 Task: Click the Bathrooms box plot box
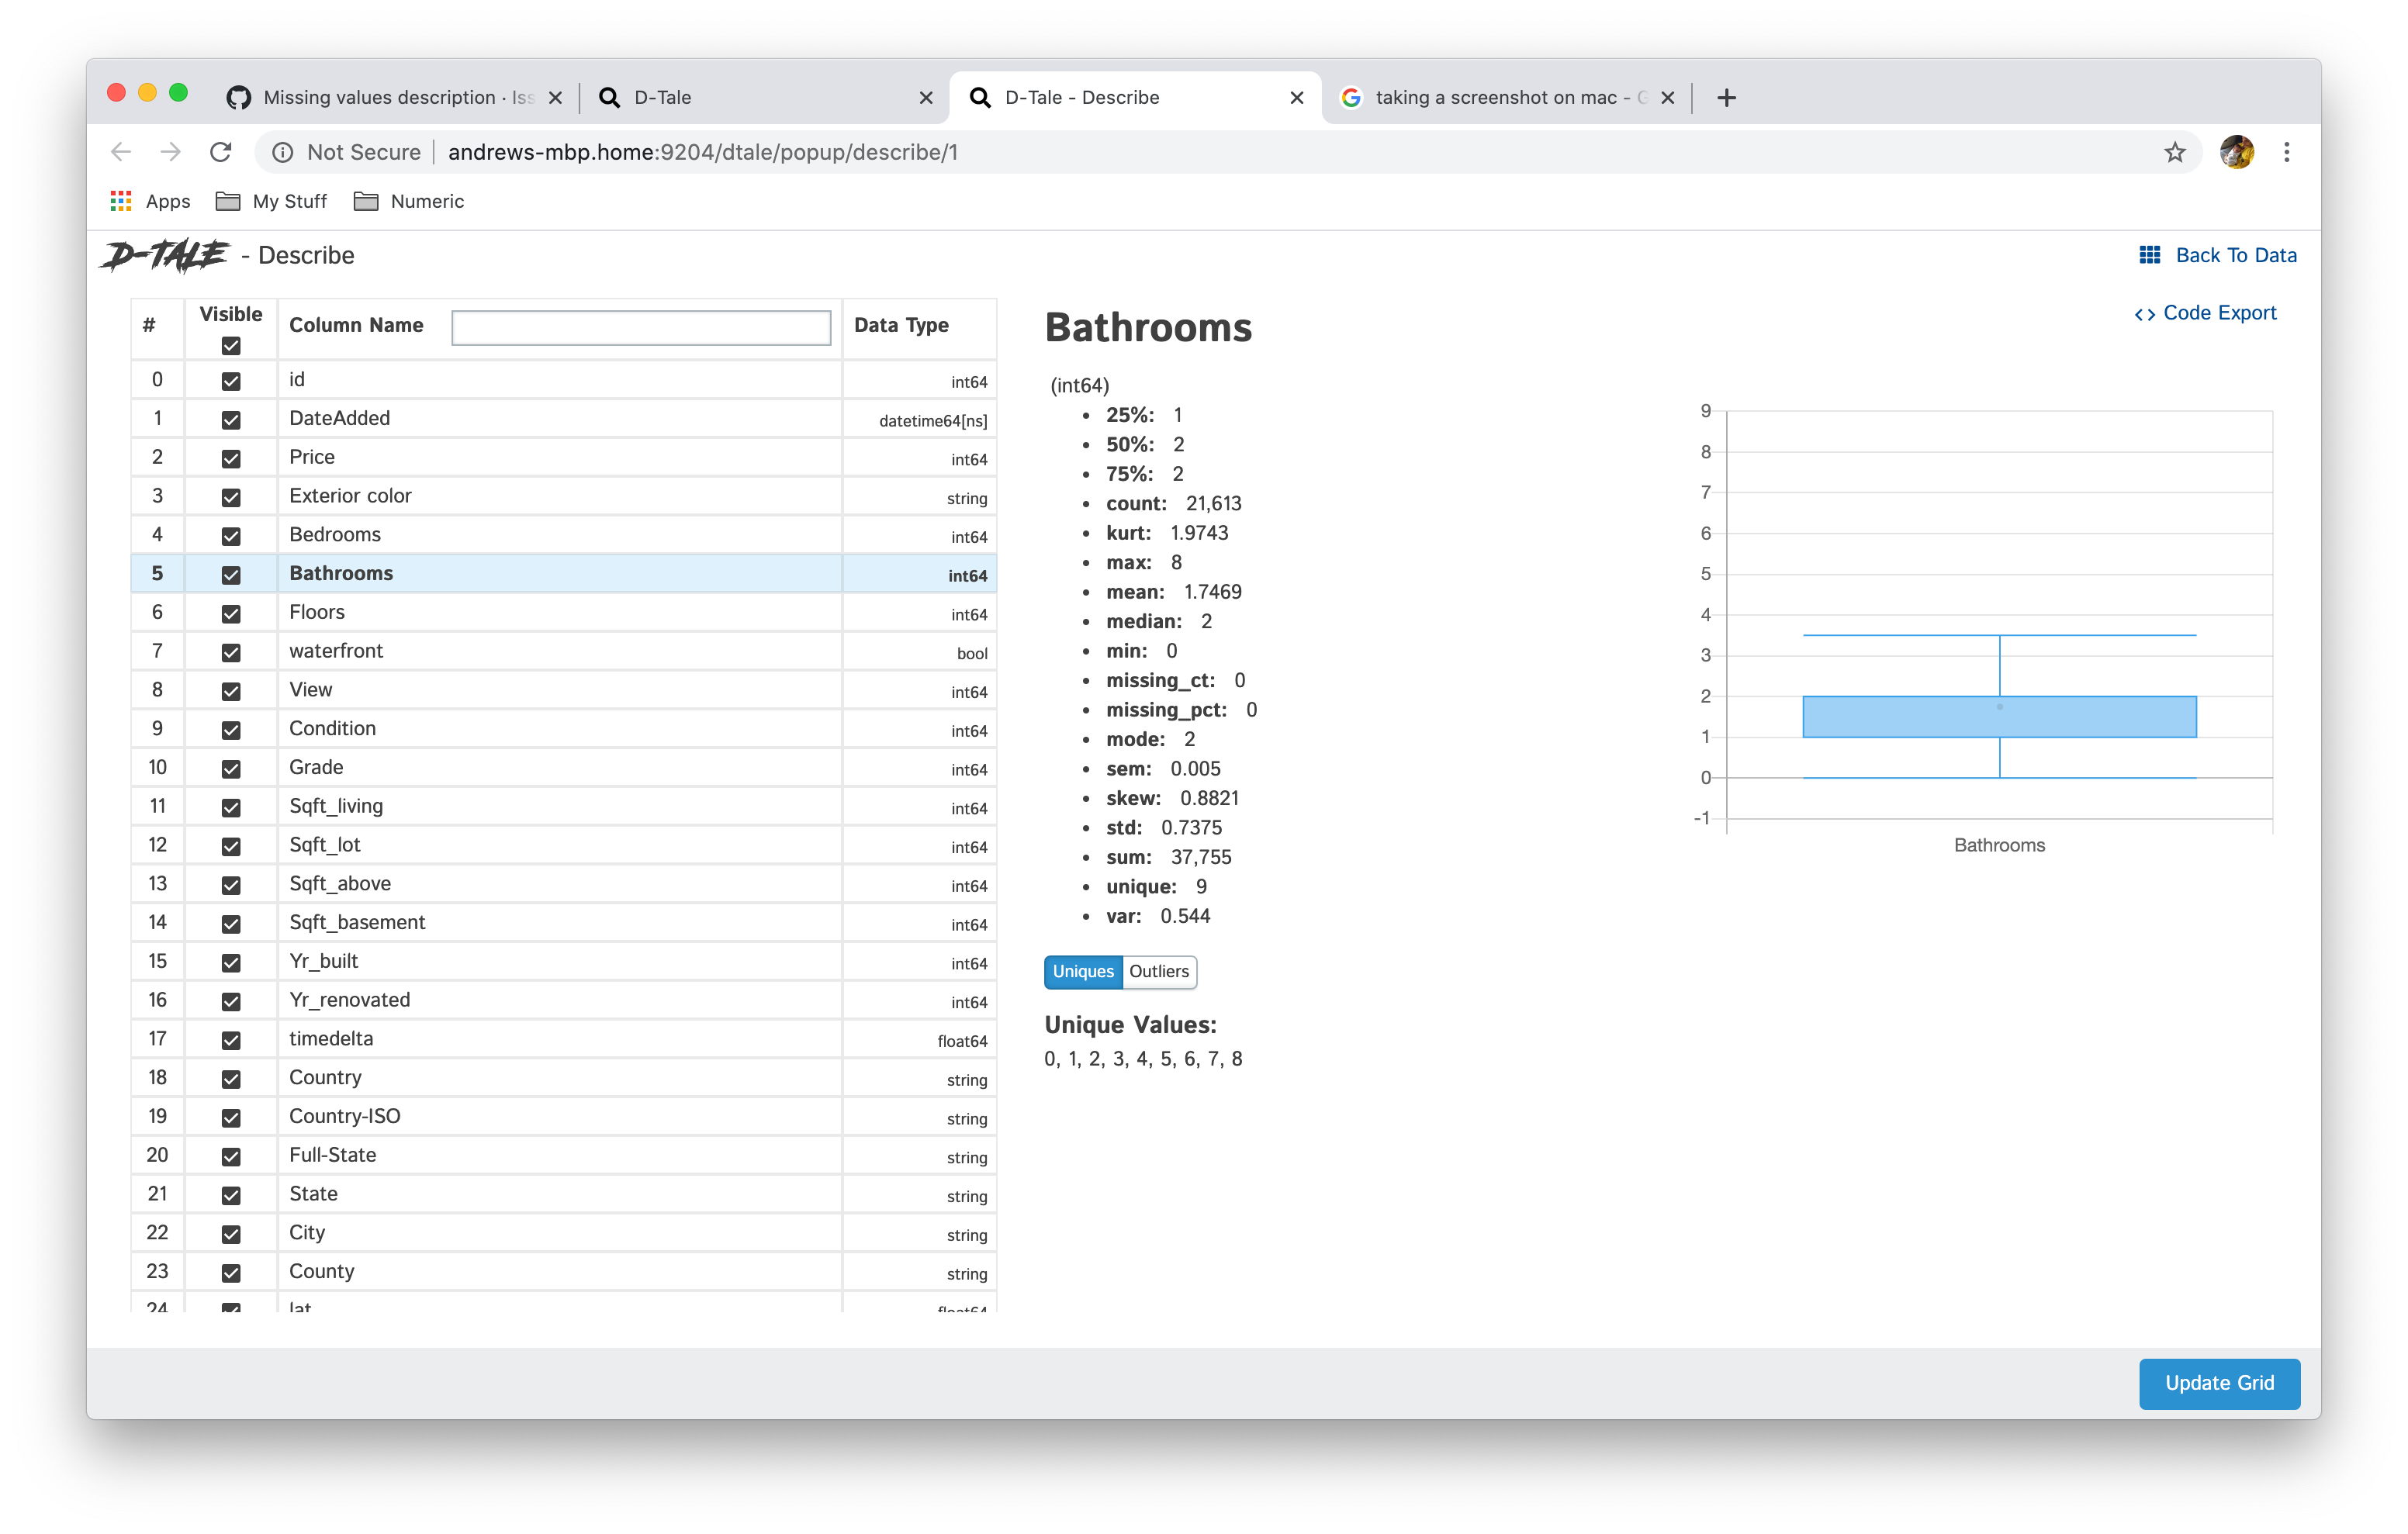pyautogui.click(x=1999, y=716)
